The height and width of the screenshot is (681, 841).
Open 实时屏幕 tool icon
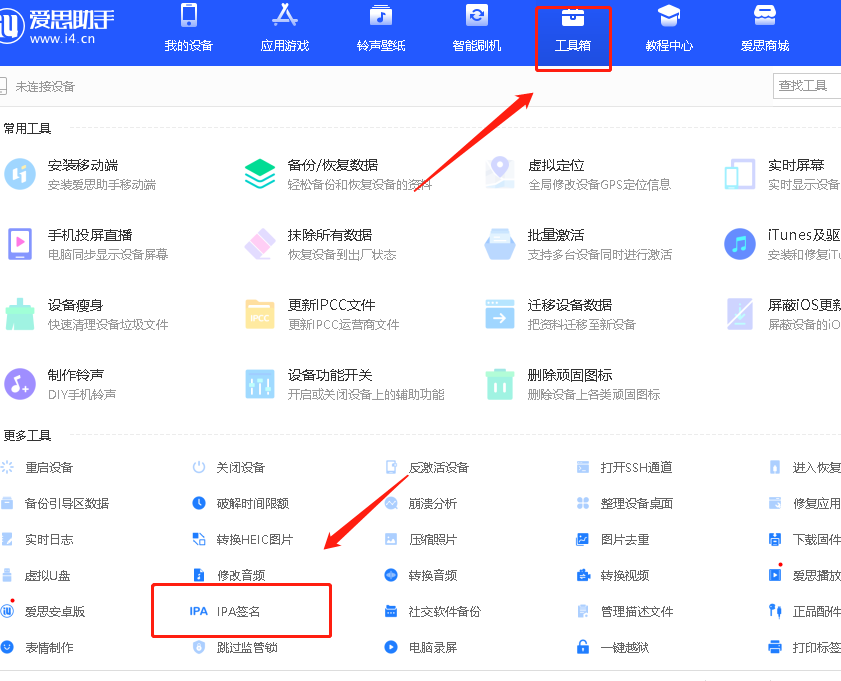(740, 174)
